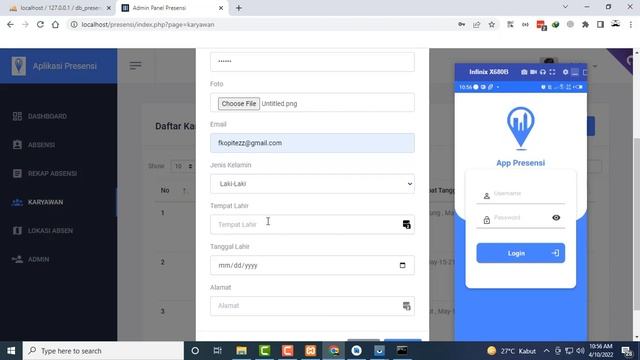Click the autofill icon in Tempat Lahir
The image size is (640, 360).
pos(407,224)
